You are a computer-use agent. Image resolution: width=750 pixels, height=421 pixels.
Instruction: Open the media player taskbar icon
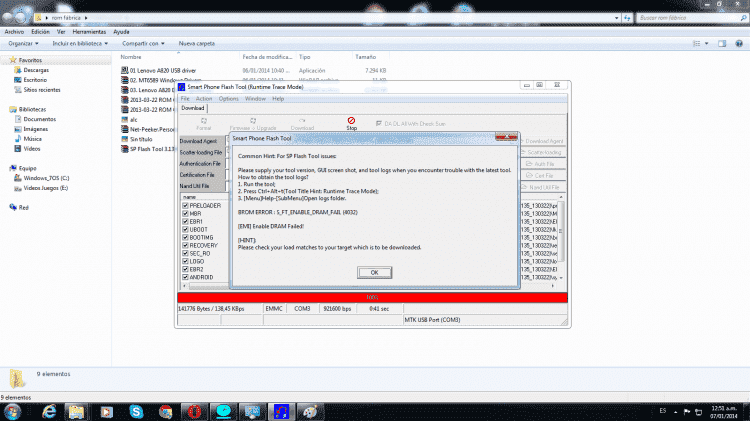point(107,412)
